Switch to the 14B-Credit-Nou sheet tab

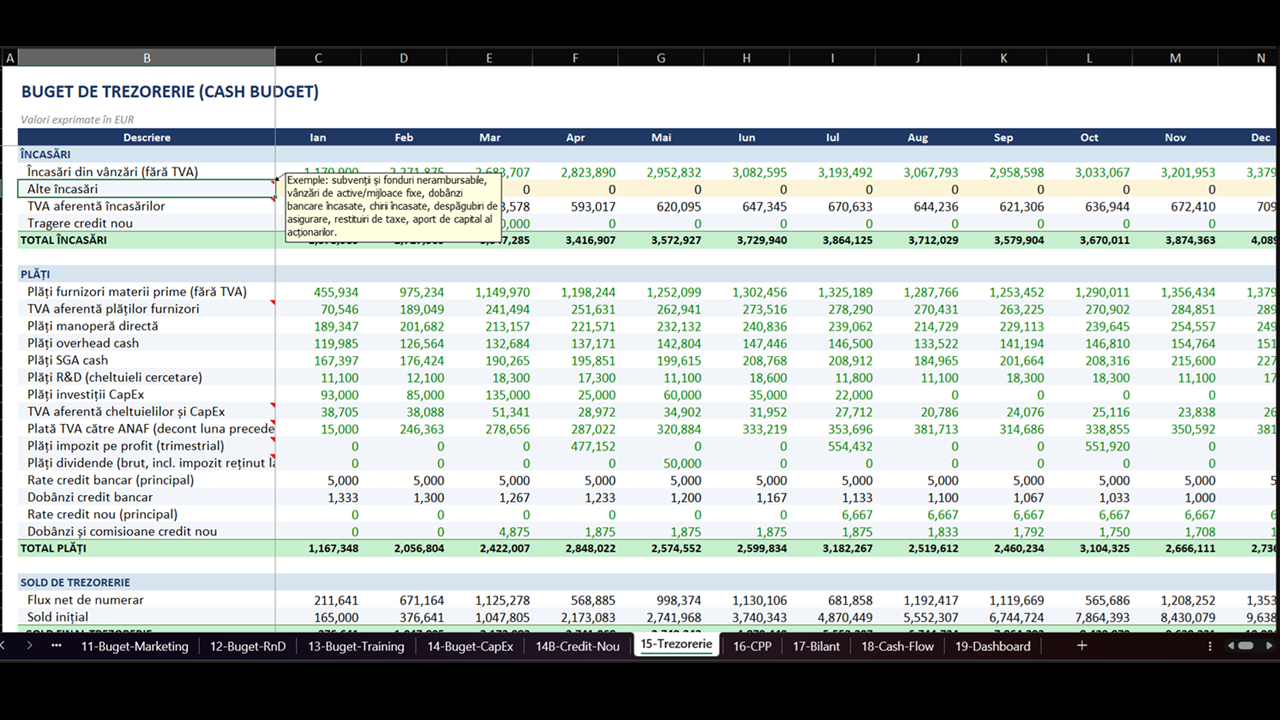click(x=577, y=646)
